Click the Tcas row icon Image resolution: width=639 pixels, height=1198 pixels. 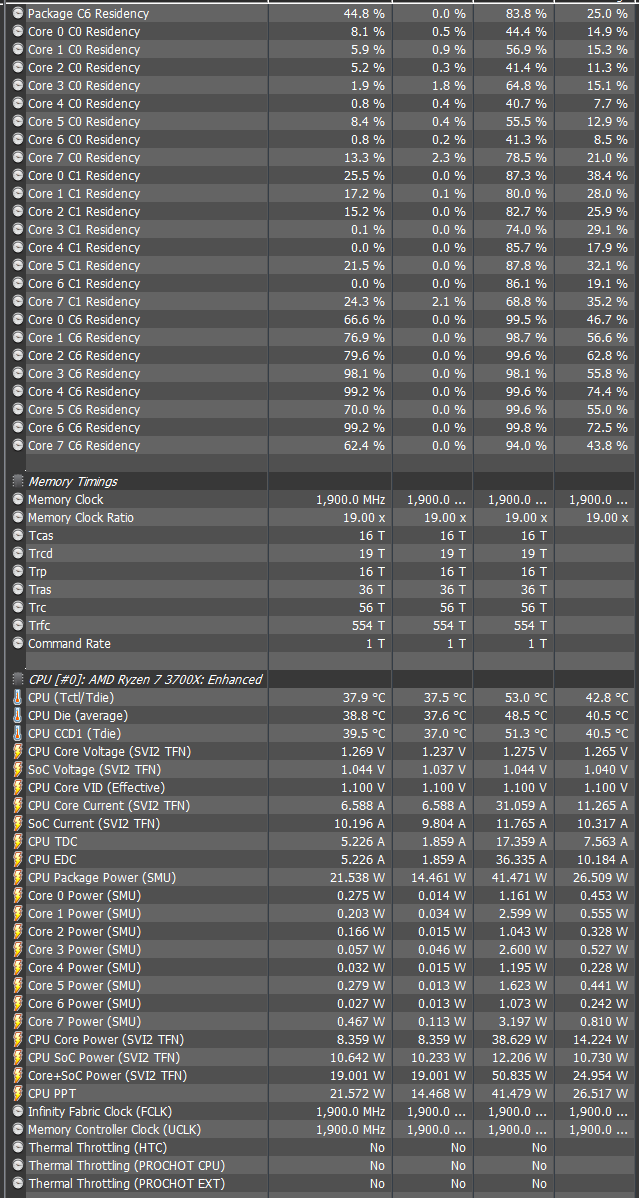click(x=18, y=536)
